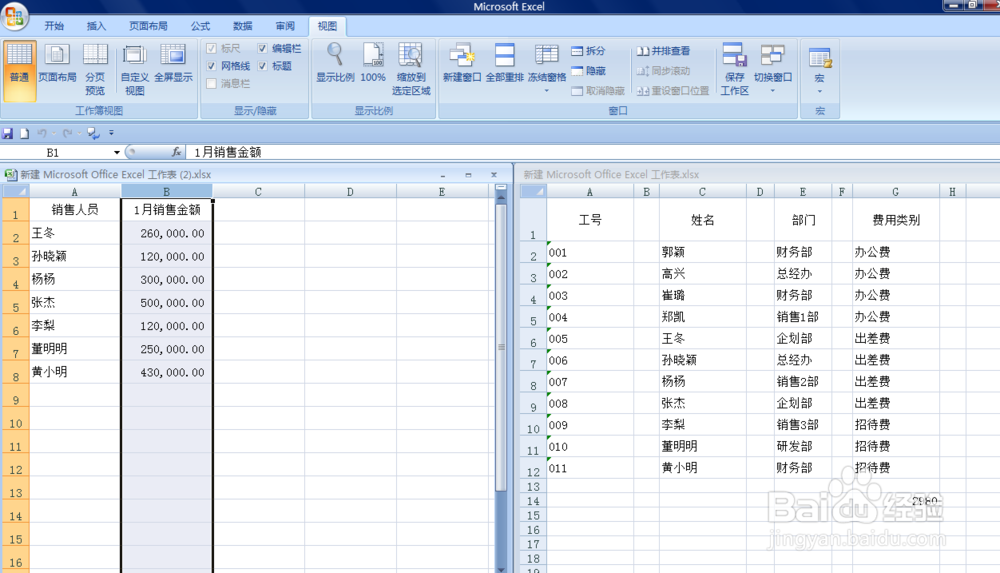The width and height of the screenshot is (1000, 573).
Task: Select column B header in left workbook
Action: pyautogui.click(x=166, y=191)
